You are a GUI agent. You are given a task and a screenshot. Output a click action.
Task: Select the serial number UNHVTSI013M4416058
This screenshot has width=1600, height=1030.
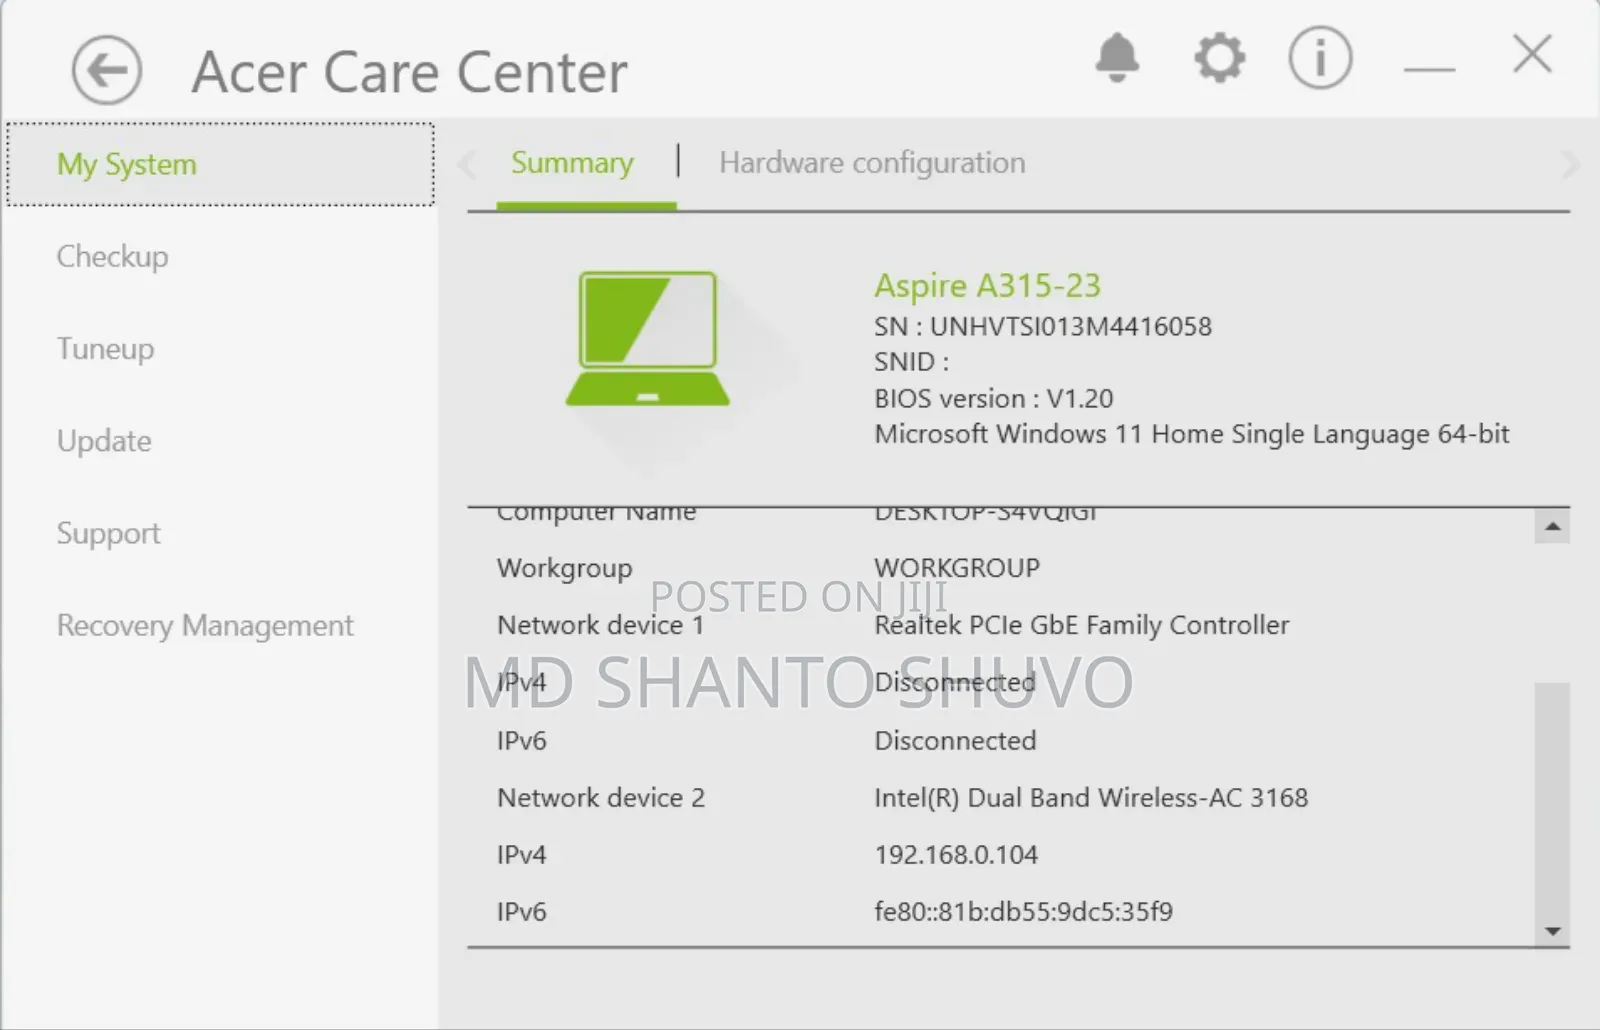[x=1070, y=327]
